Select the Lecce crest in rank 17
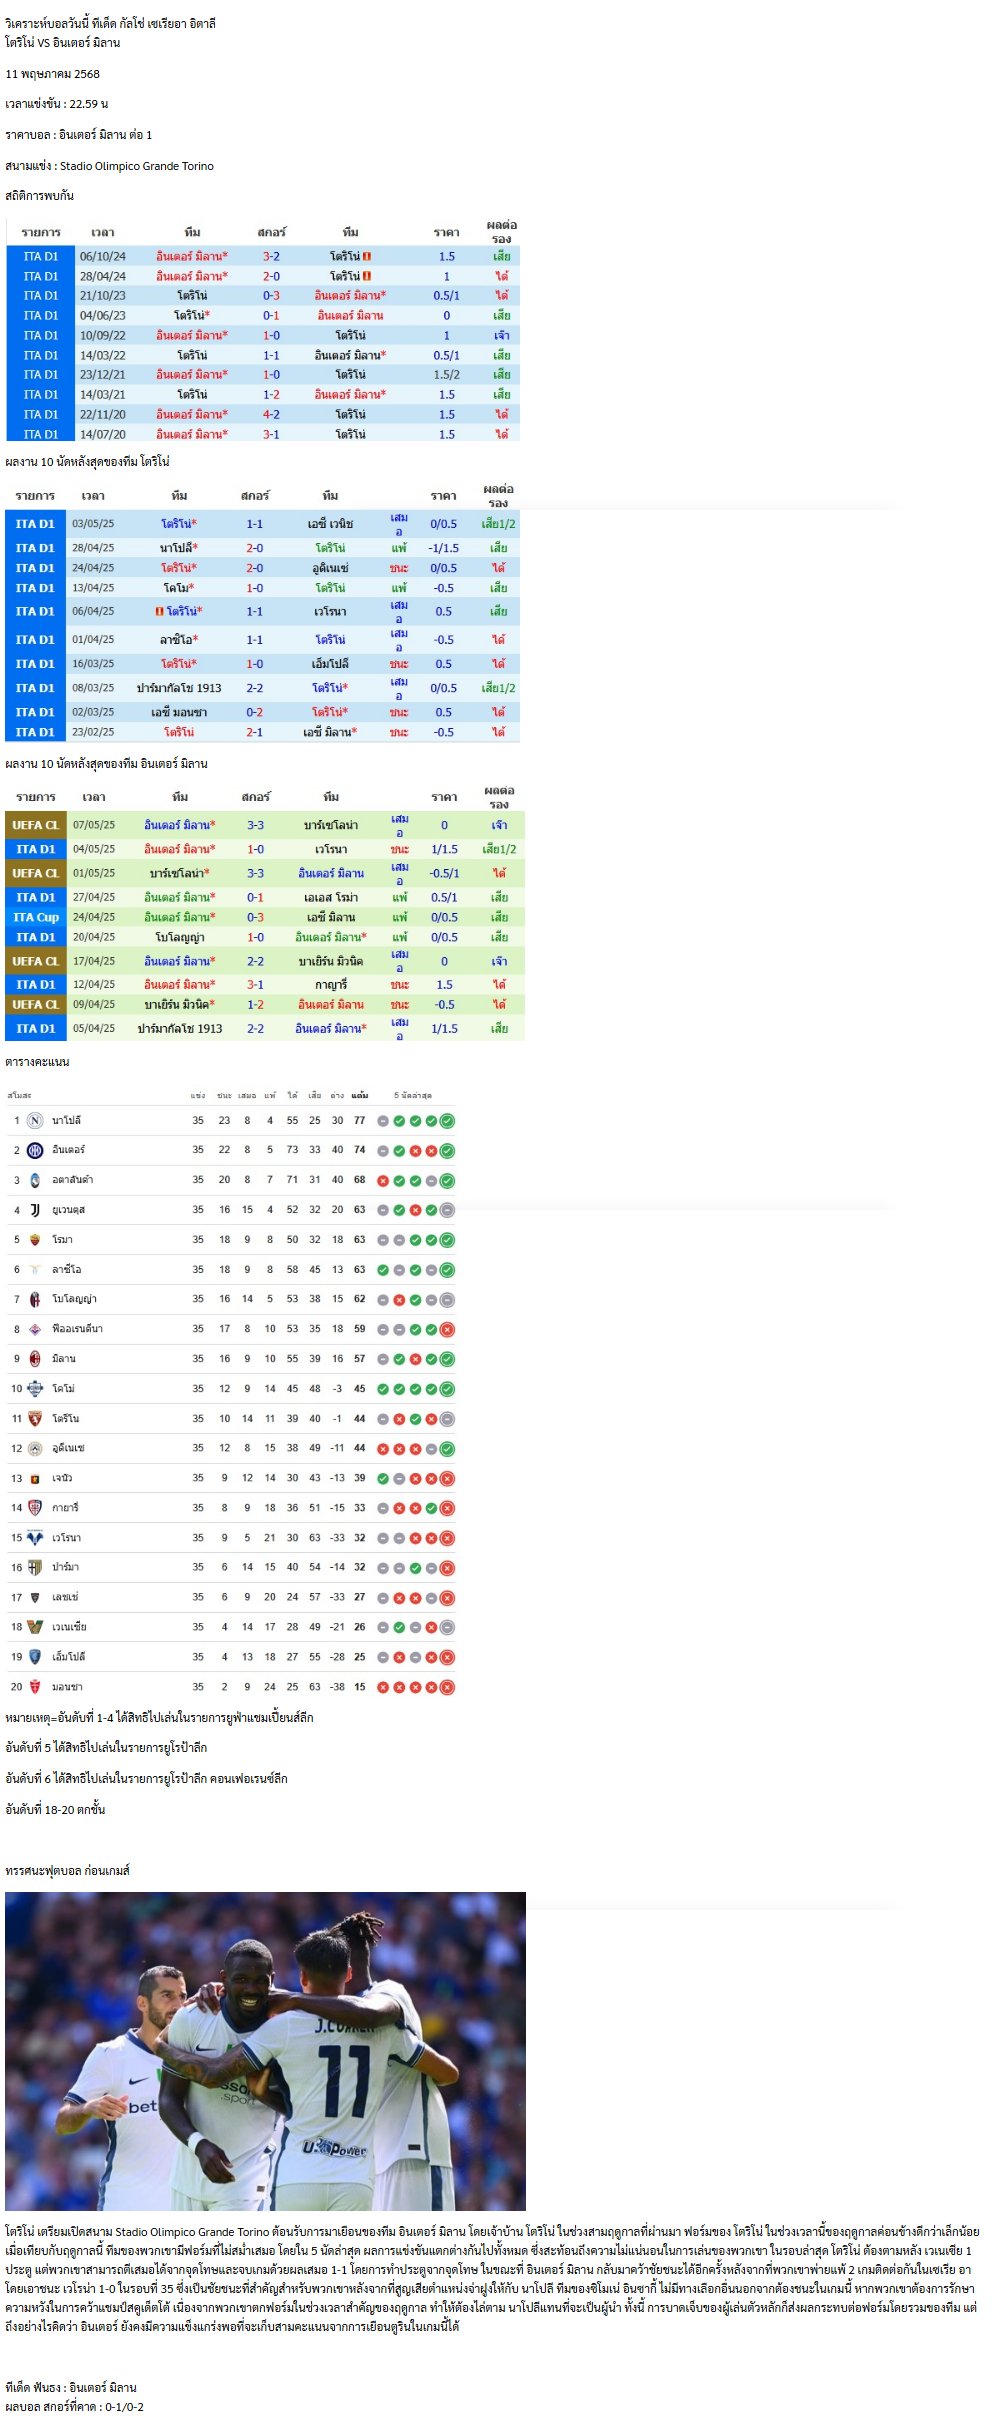This screenshot has height=2419, width=992. pyautogui.click(x=35, y=1597)
